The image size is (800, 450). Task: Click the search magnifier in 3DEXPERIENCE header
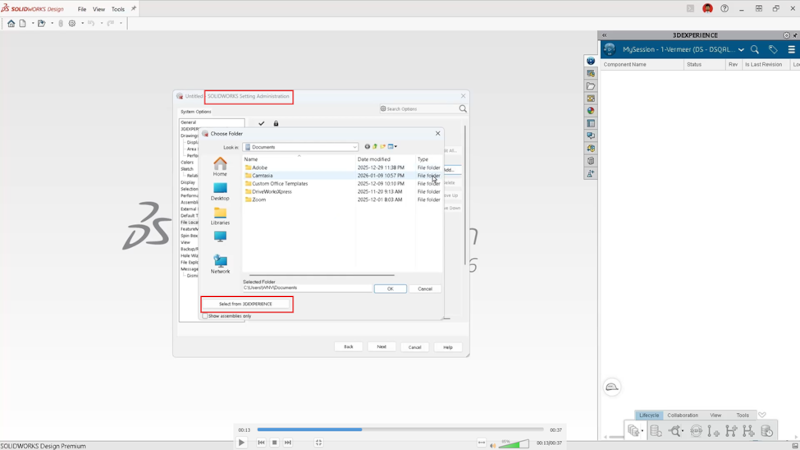(x=755, y=49)
